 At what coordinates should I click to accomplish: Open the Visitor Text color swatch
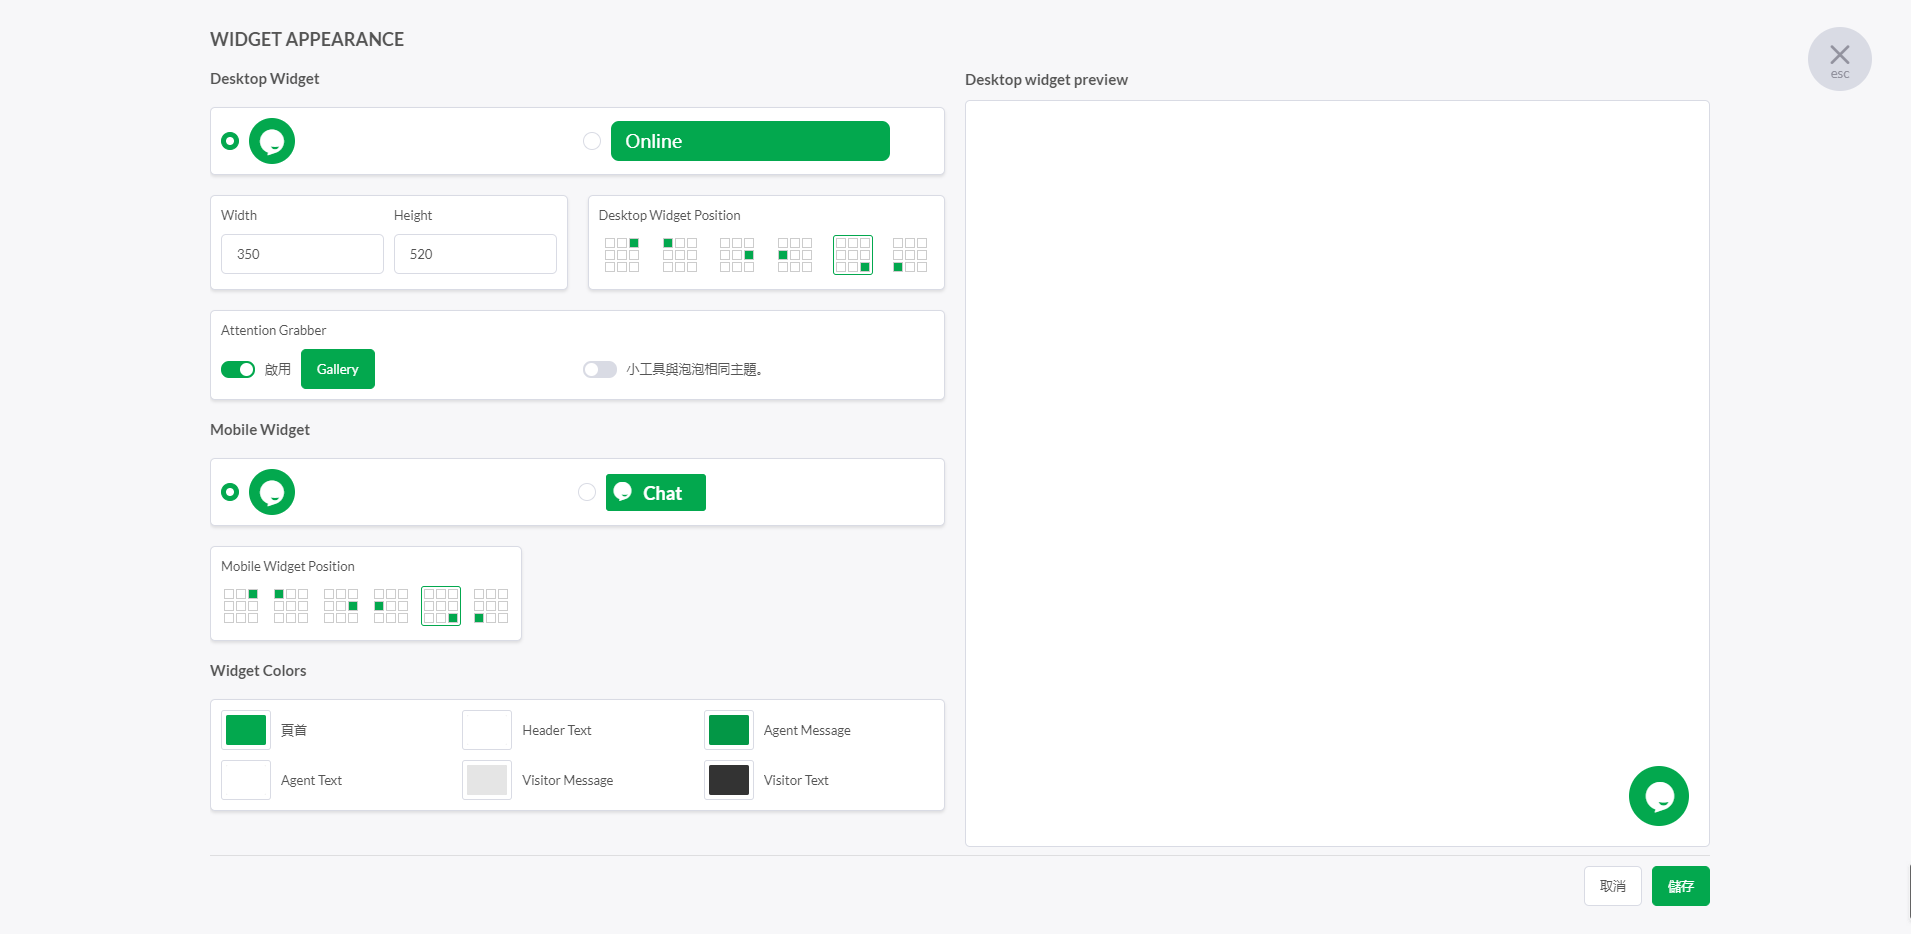pyautogui.click(x=729, y=780)
